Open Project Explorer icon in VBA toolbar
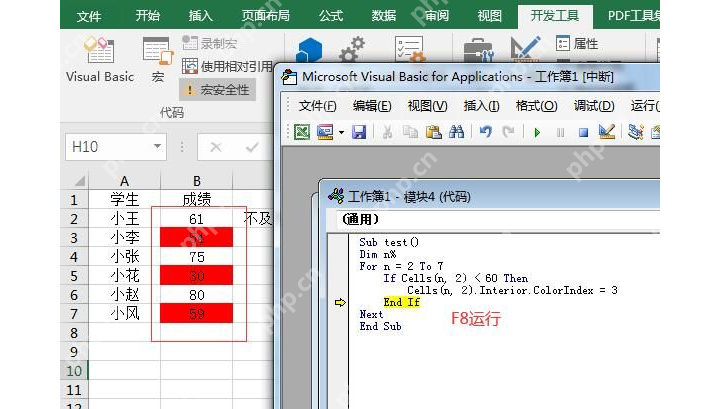The image size is (720, 409). click(x=636, y=132)
